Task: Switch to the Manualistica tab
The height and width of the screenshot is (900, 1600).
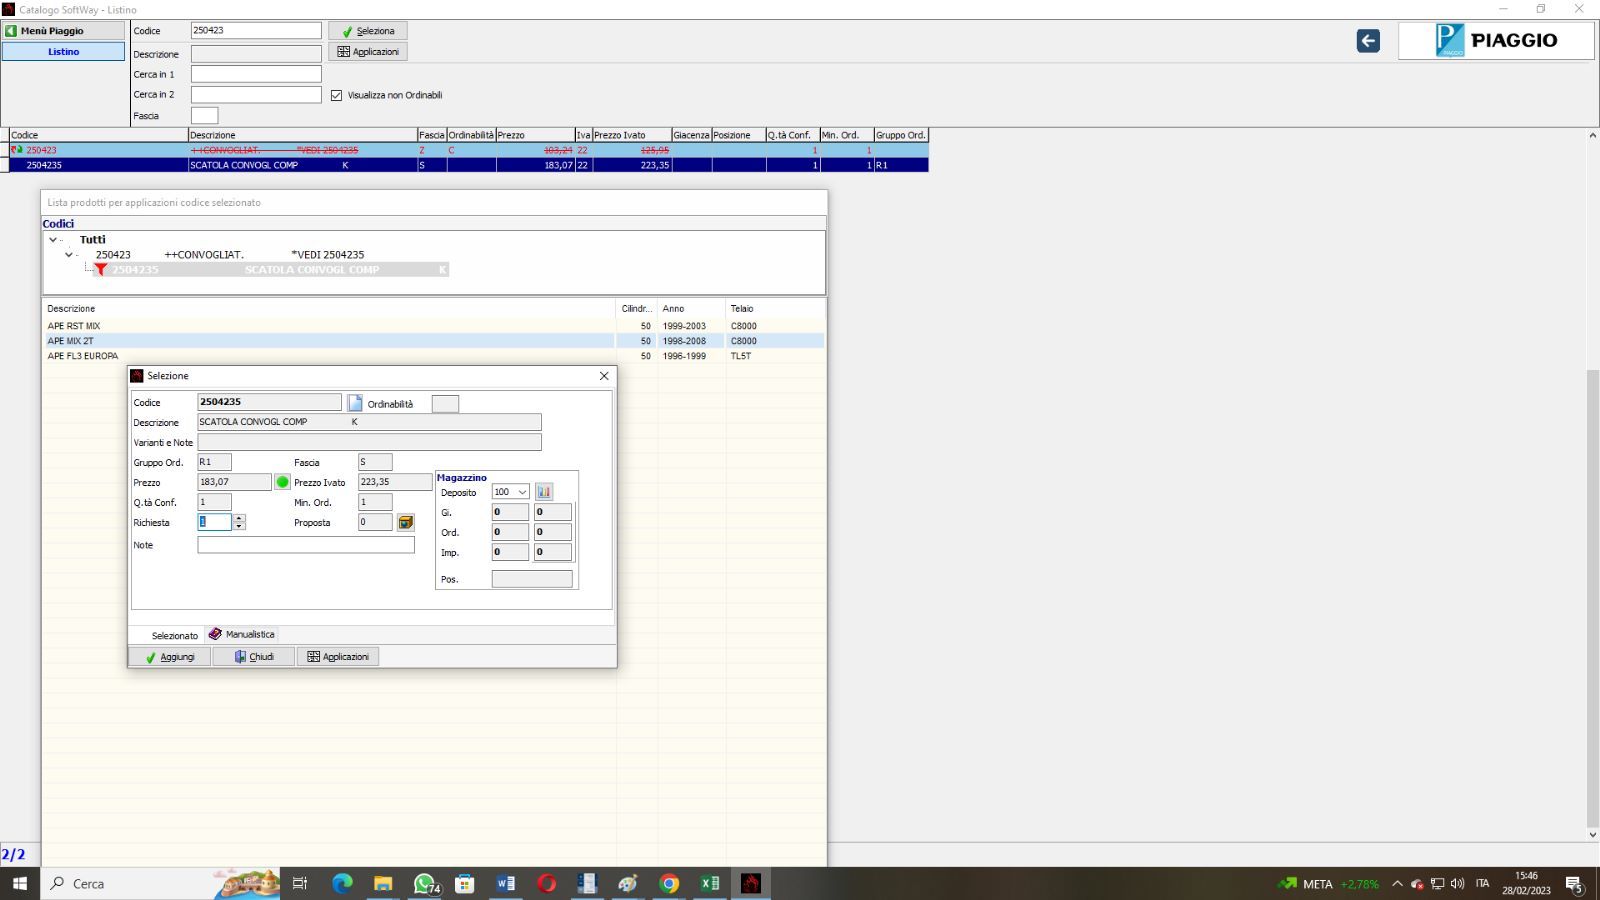Action: pyautogui.click(x=242, y=634)
